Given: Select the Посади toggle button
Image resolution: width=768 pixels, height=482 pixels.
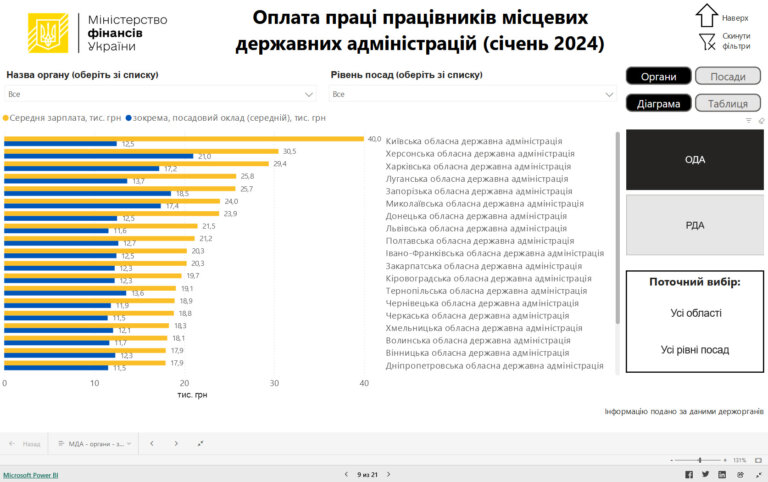Looking at the screenshot, I should (728, 76).
